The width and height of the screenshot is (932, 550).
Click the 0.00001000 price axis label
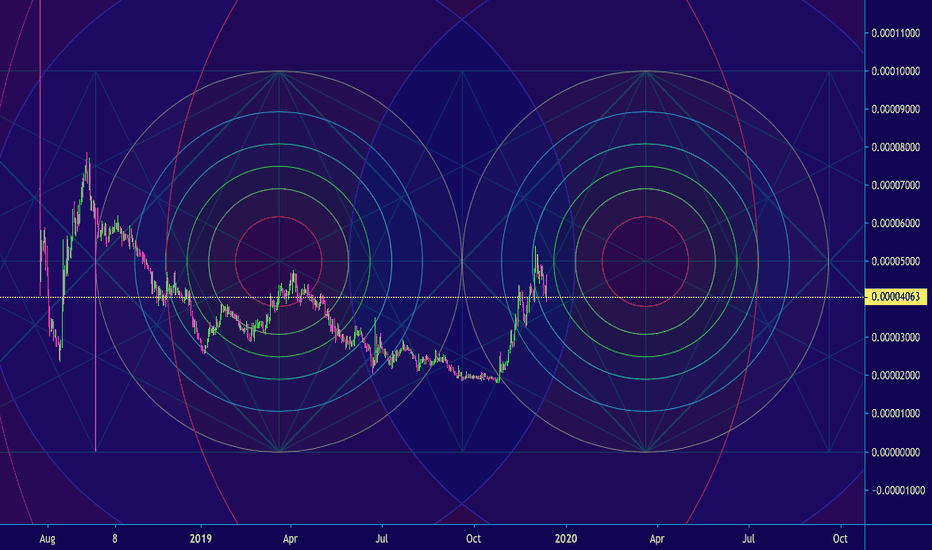point(896,413)
